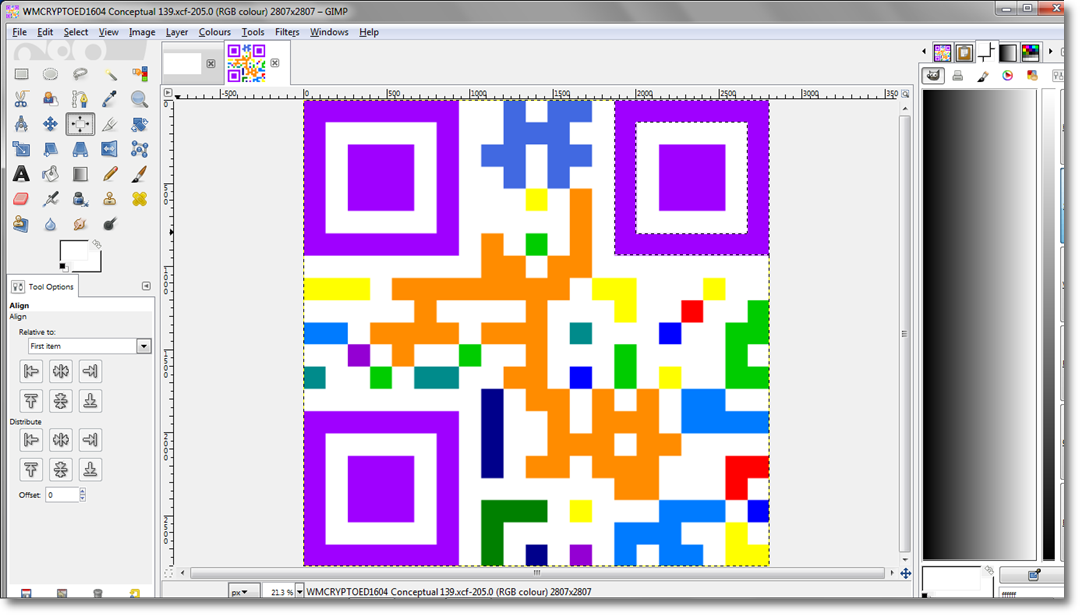Select the Rotate tool
The image size is (1080, 615).
point(140,124)
